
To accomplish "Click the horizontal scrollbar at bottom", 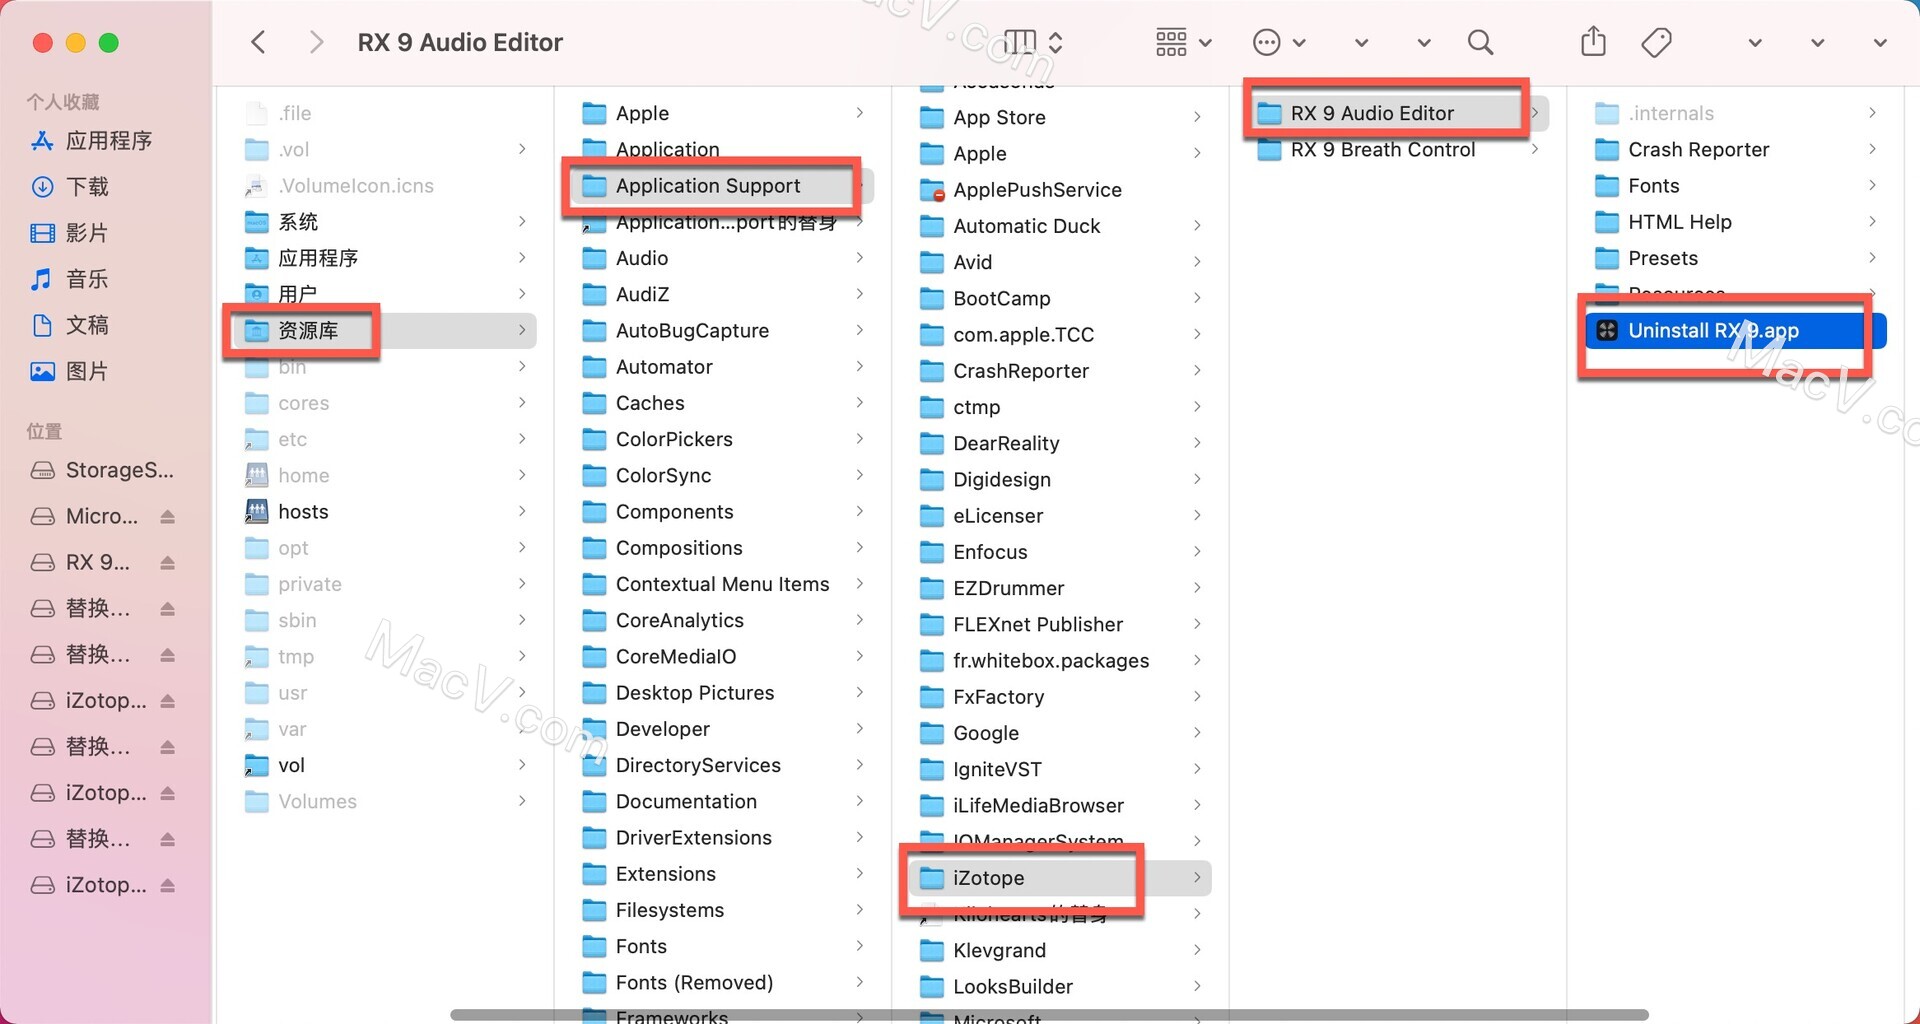I will click(1049, 1014).
